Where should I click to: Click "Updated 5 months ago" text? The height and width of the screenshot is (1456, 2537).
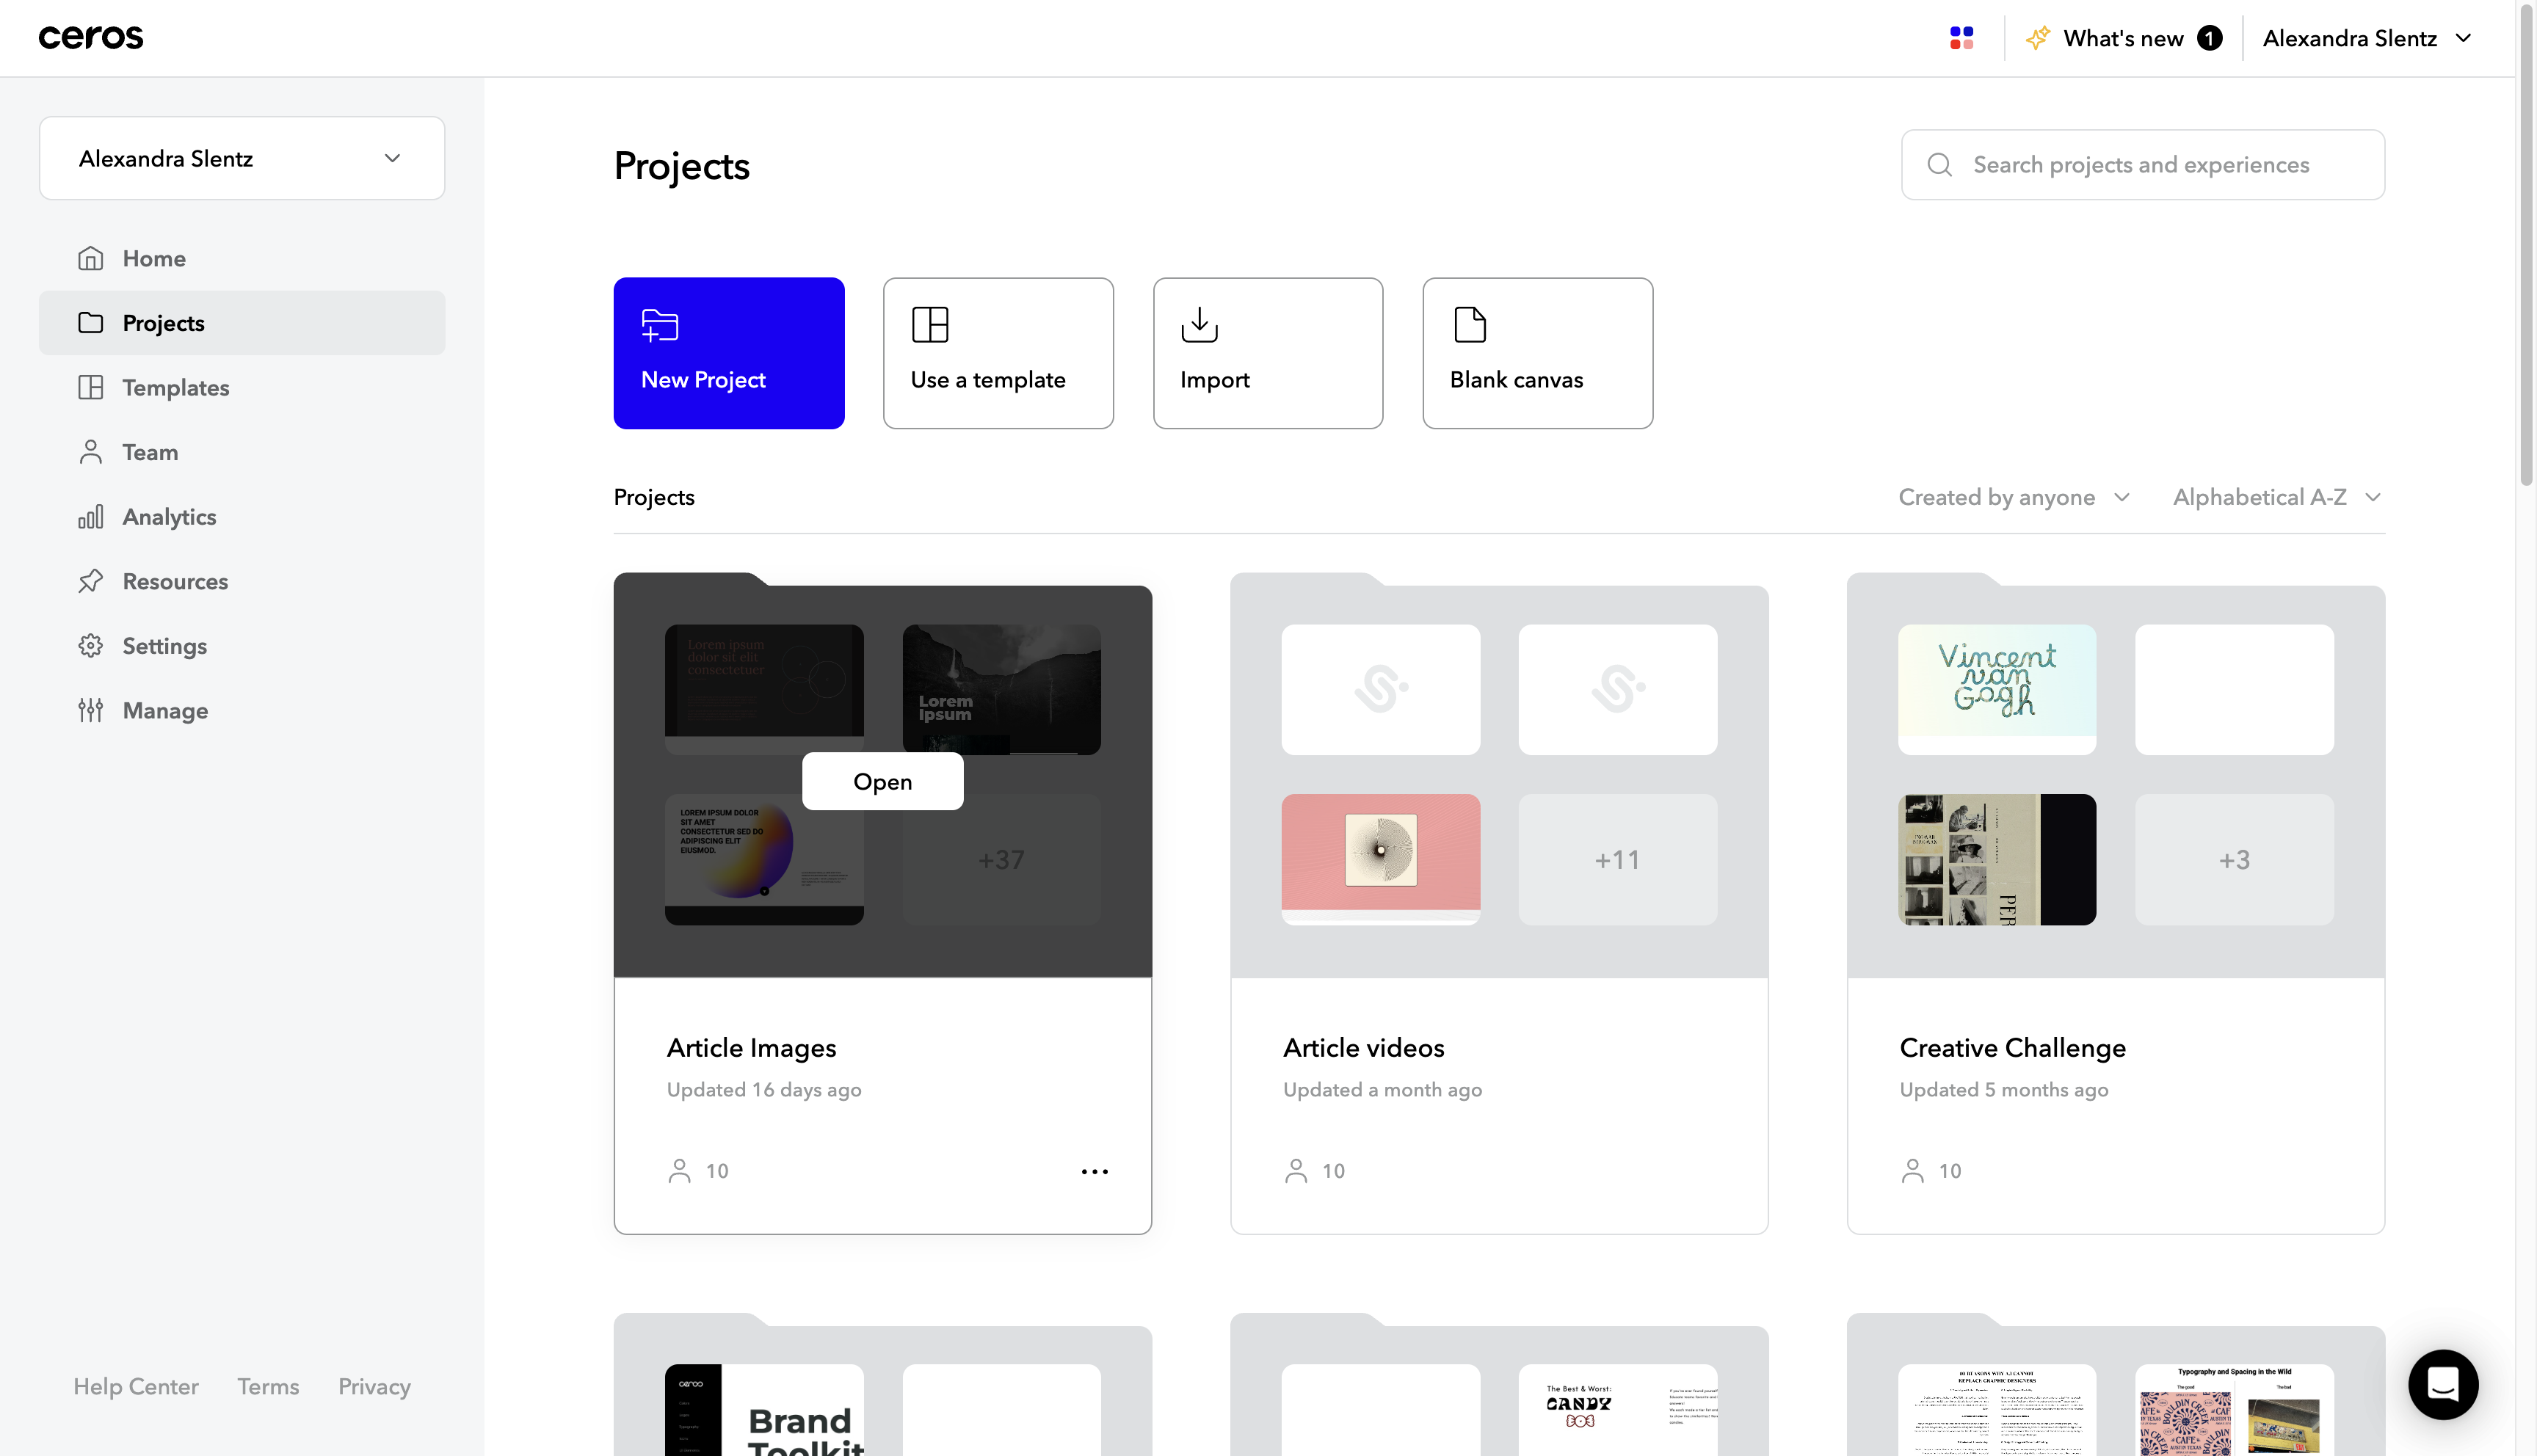pos(2003,1089)
